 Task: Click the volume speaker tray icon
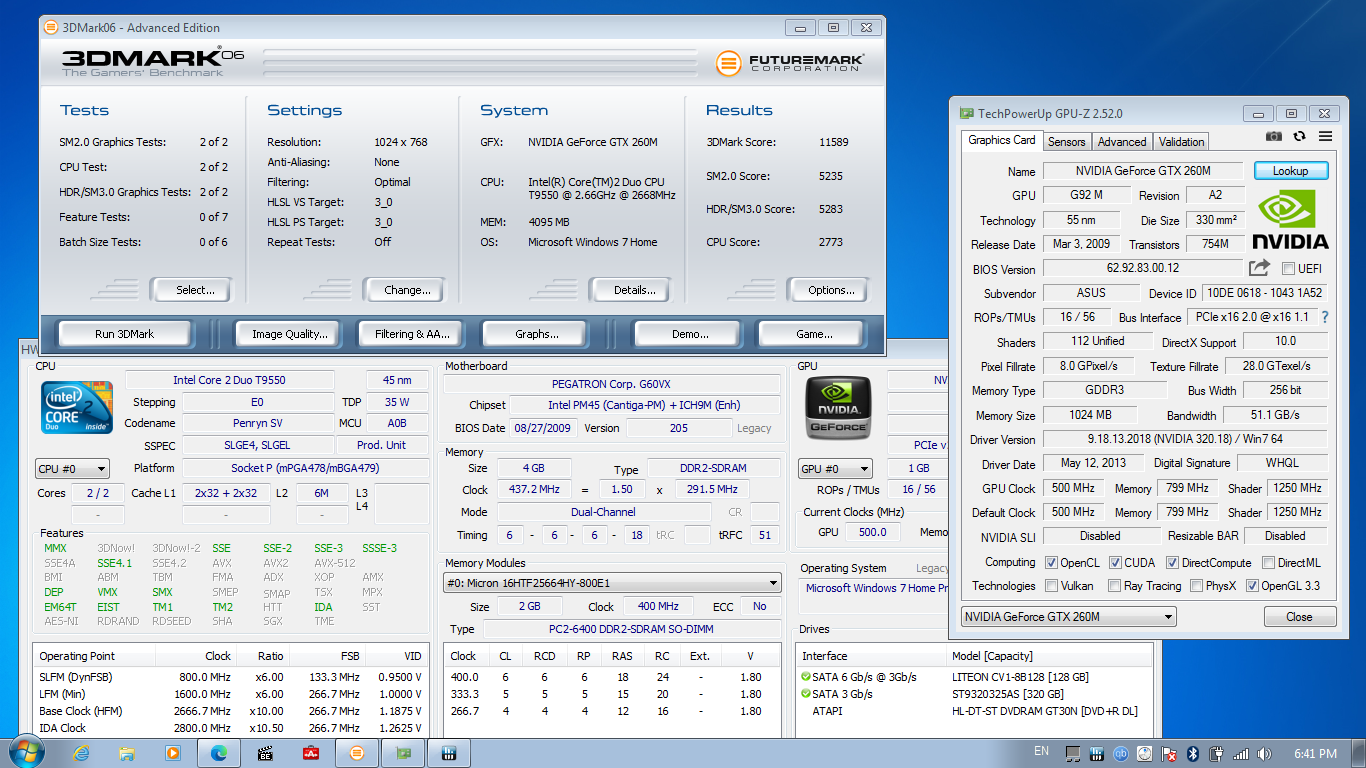point(1265,754)
